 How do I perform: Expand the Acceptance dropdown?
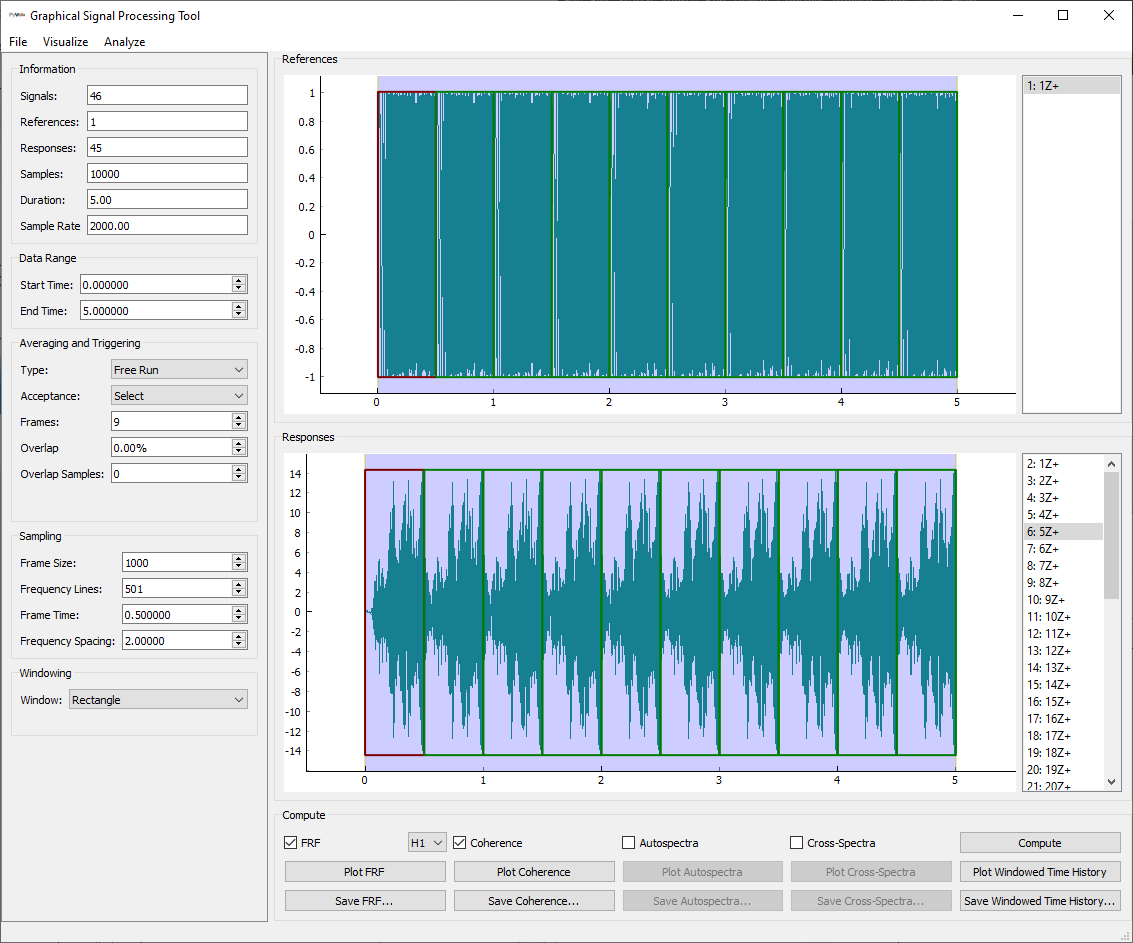click(179, 396)
